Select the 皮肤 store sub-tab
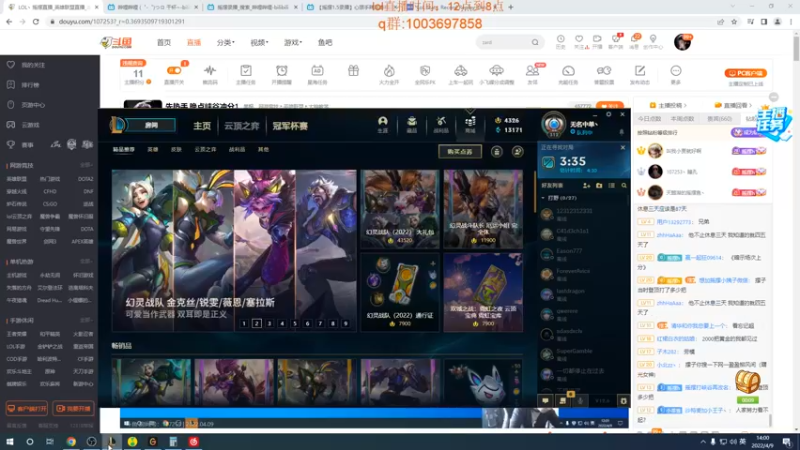Viewport: 800px width, 450px height. click(176, 149)
